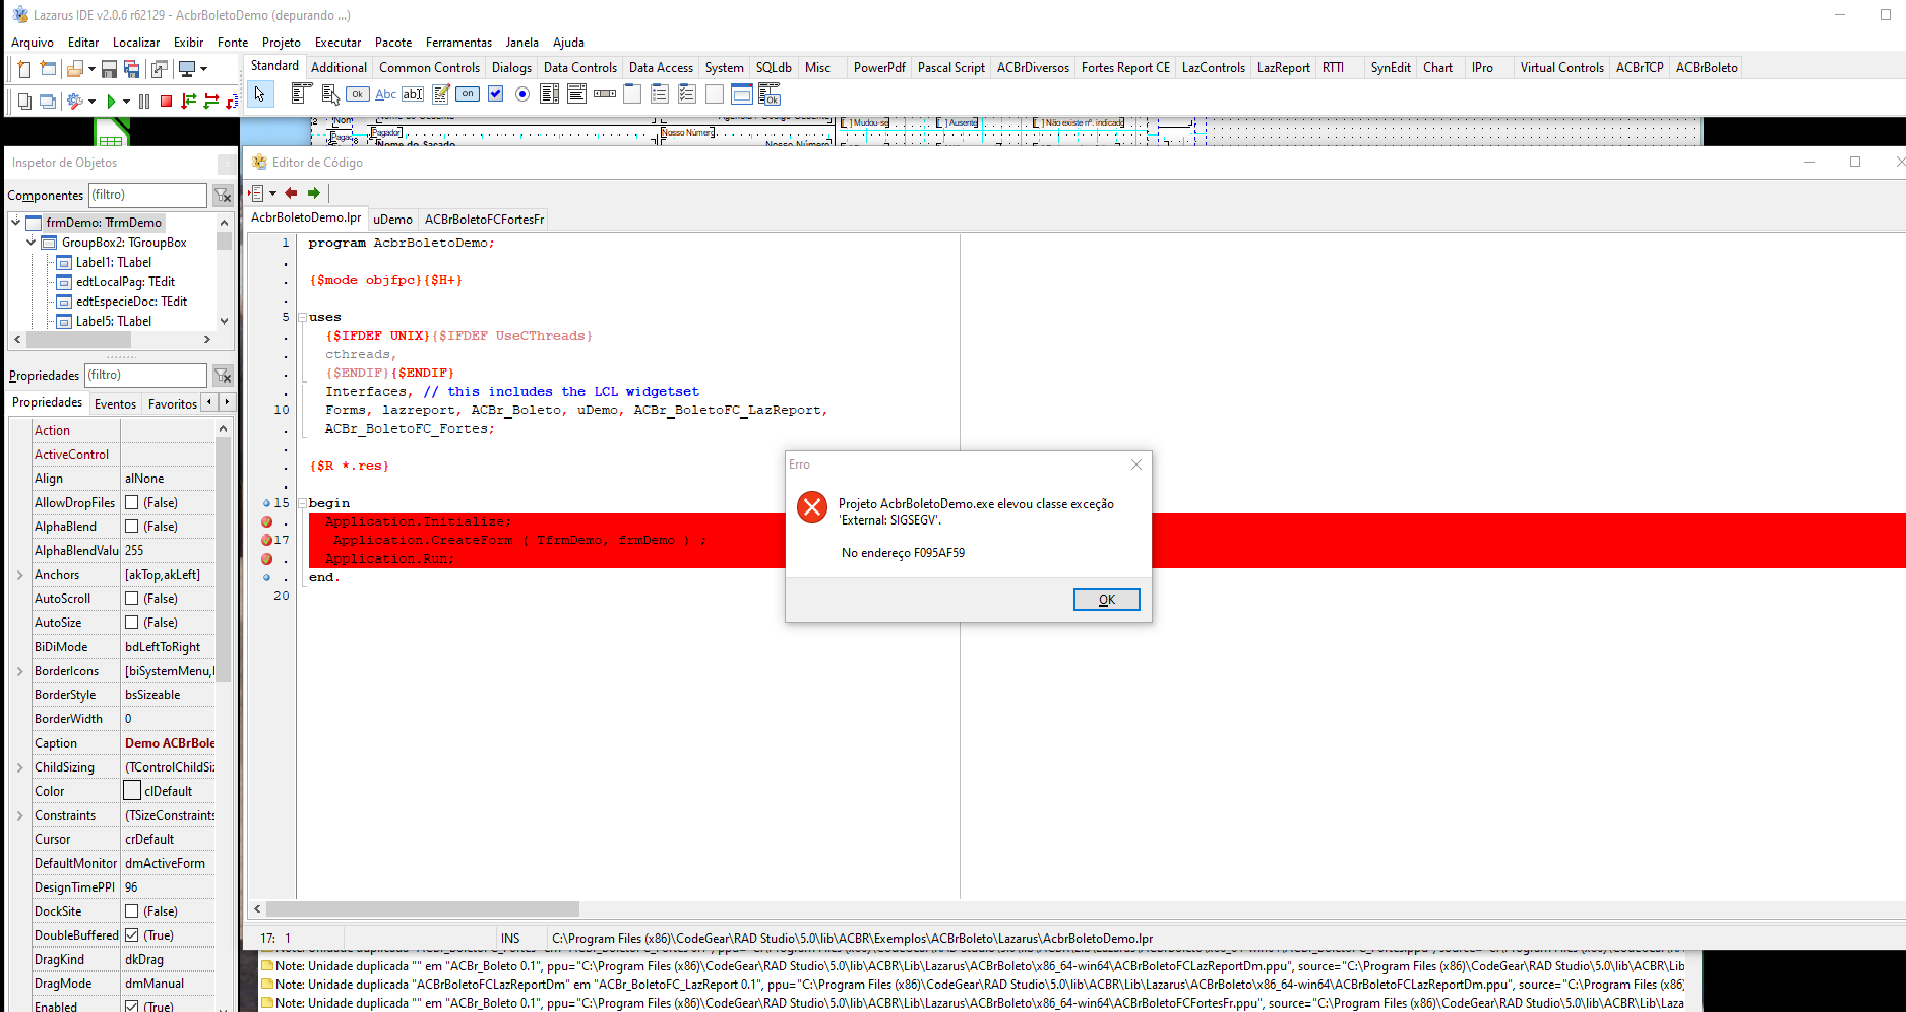The image size is (1906, 1012).
Task: Select the TLabel 'Abc' palette component
Action: click(x=385, y=94)
